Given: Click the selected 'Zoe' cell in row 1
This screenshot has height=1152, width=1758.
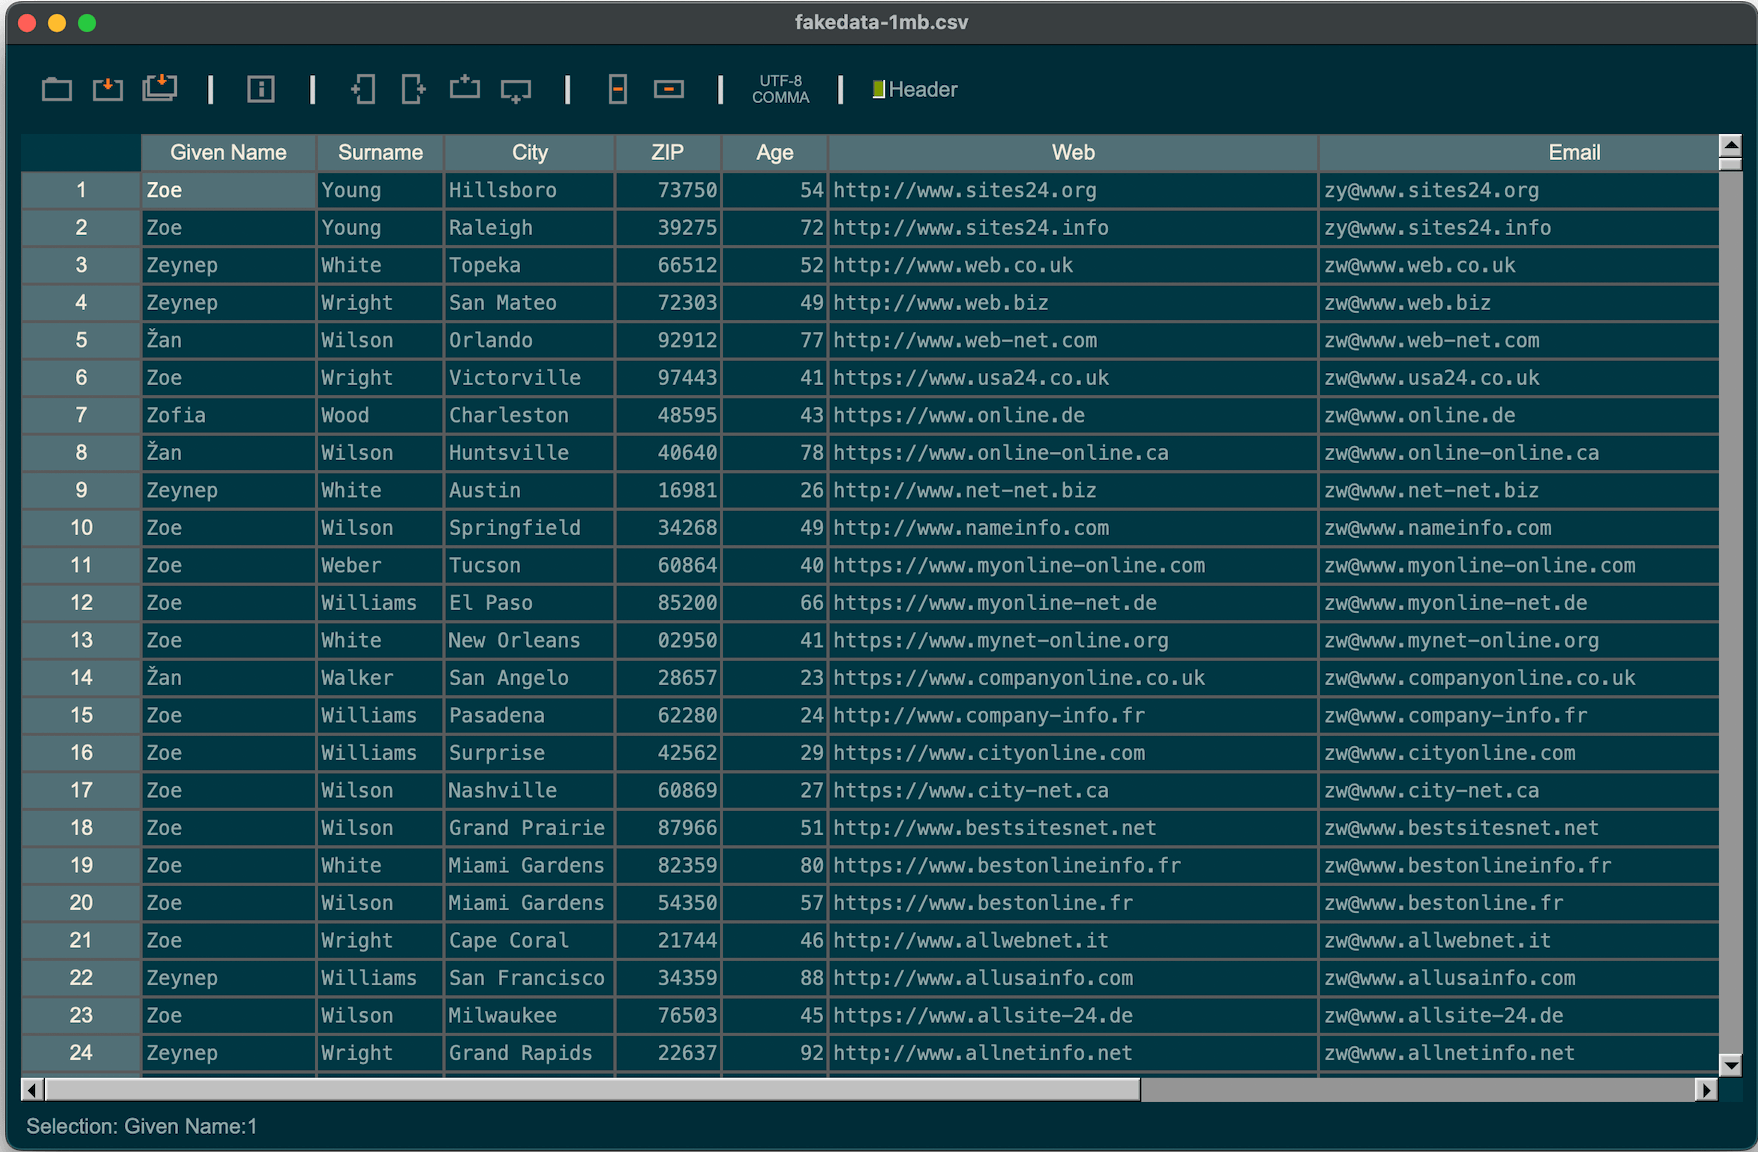Looking at the screenshot, I should (228, 190).
